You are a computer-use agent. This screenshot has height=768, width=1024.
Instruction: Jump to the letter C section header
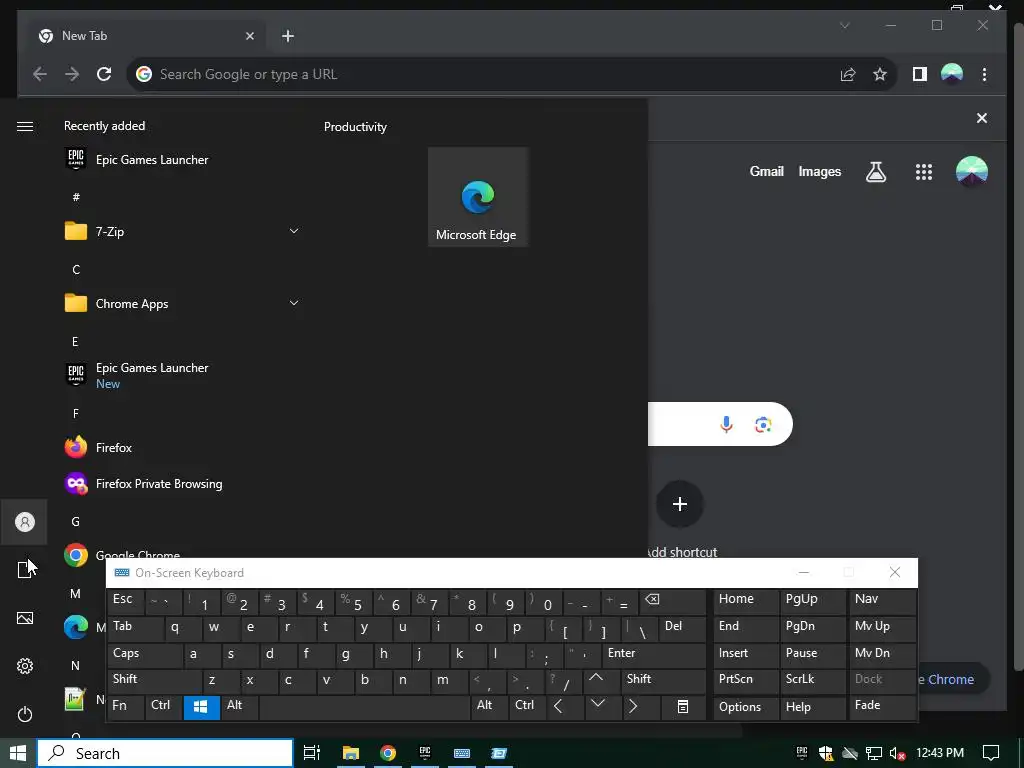(76, 269)
